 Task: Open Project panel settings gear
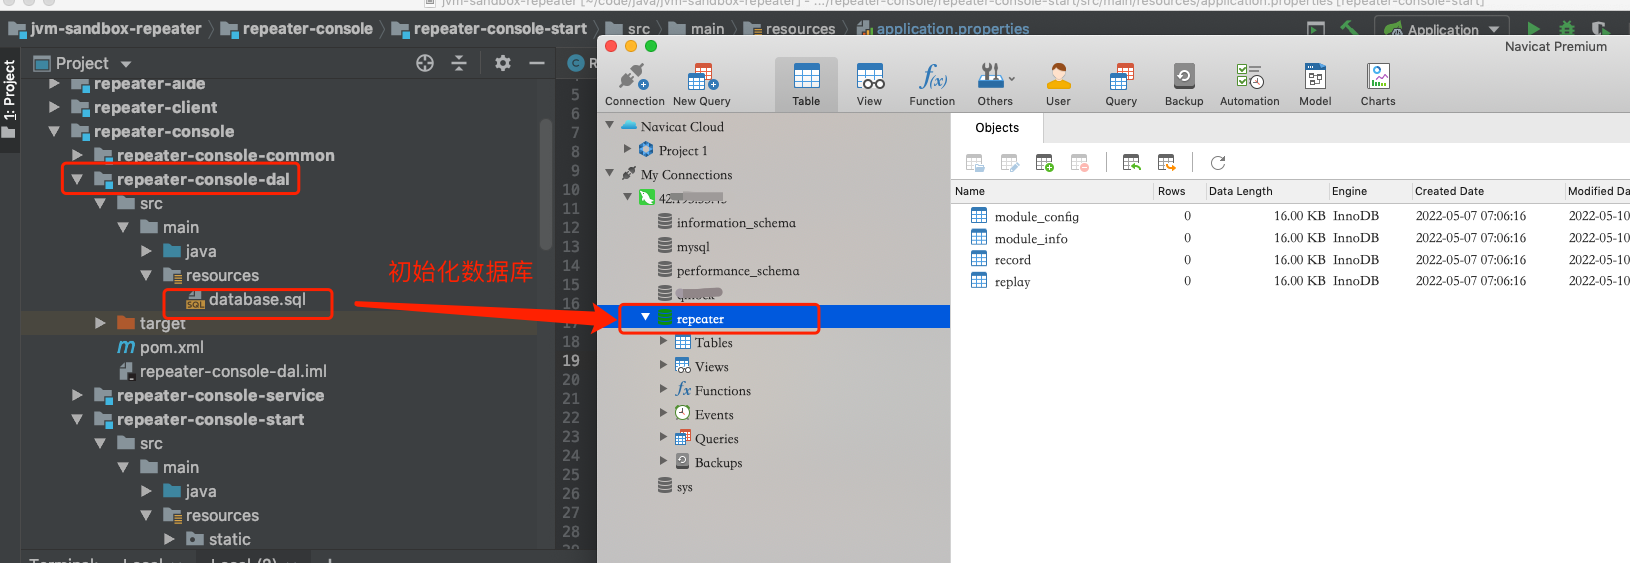pyautogui.click(x=503, y=63)
